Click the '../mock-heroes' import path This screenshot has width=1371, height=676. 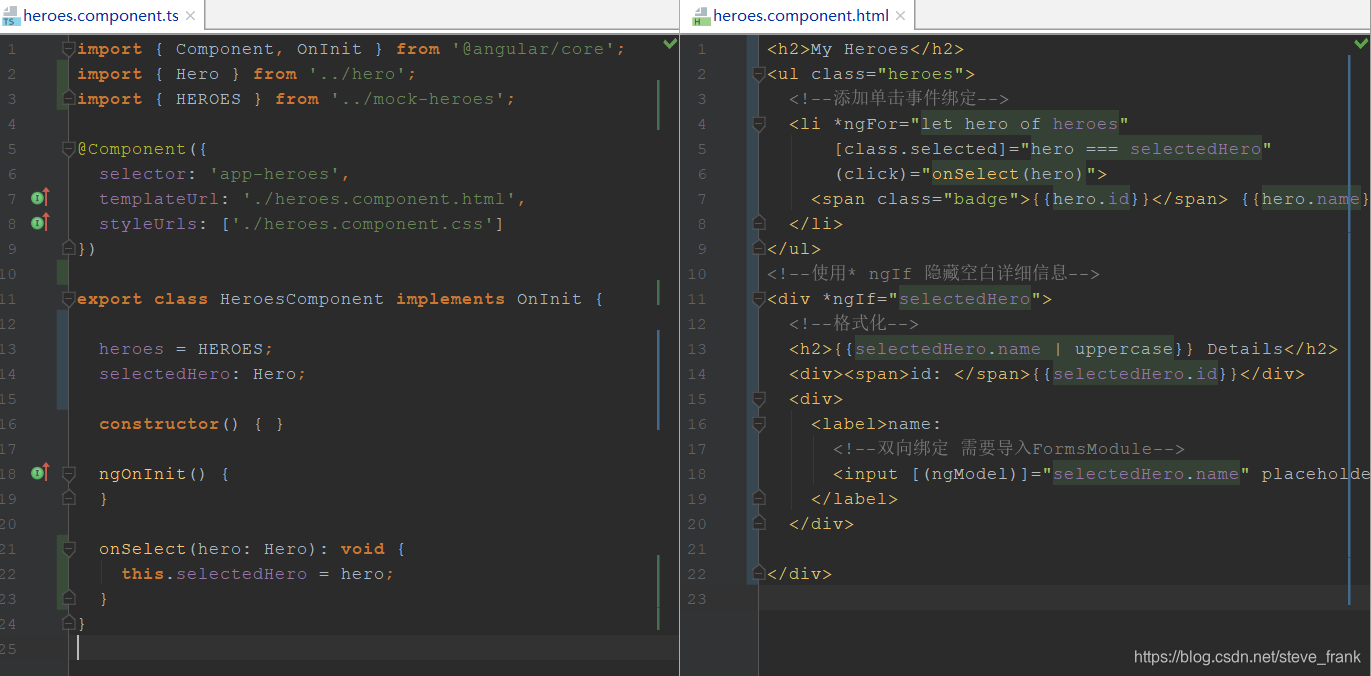418,99
